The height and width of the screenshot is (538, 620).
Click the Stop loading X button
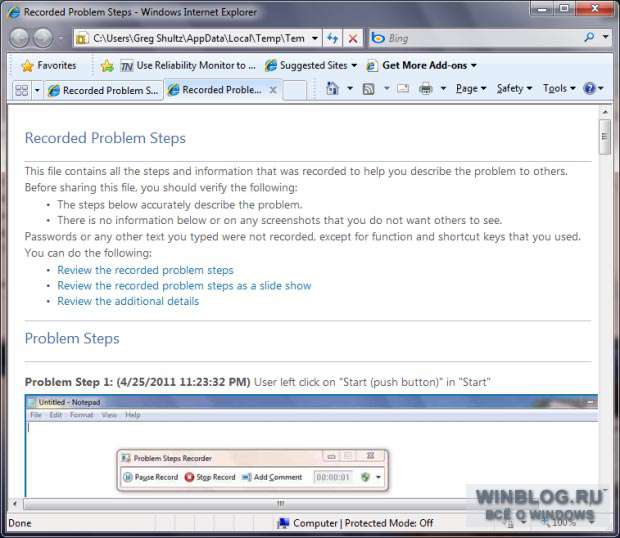(353, 38)
